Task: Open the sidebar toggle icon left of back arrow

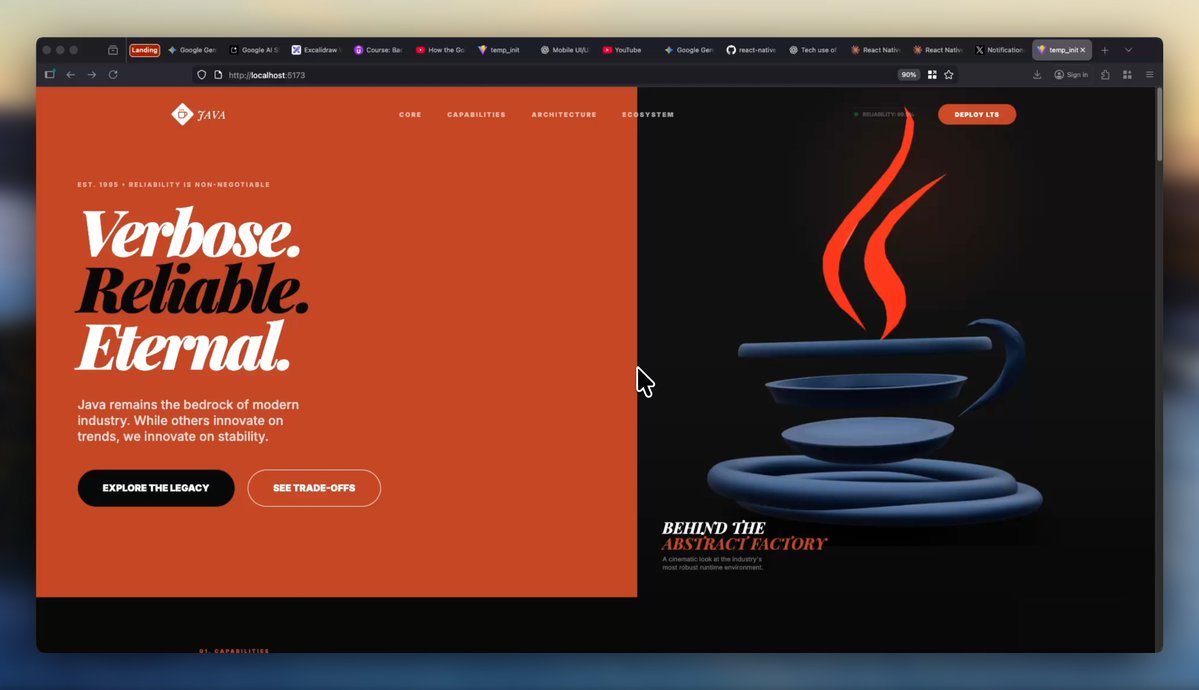Action: (50, 75)
